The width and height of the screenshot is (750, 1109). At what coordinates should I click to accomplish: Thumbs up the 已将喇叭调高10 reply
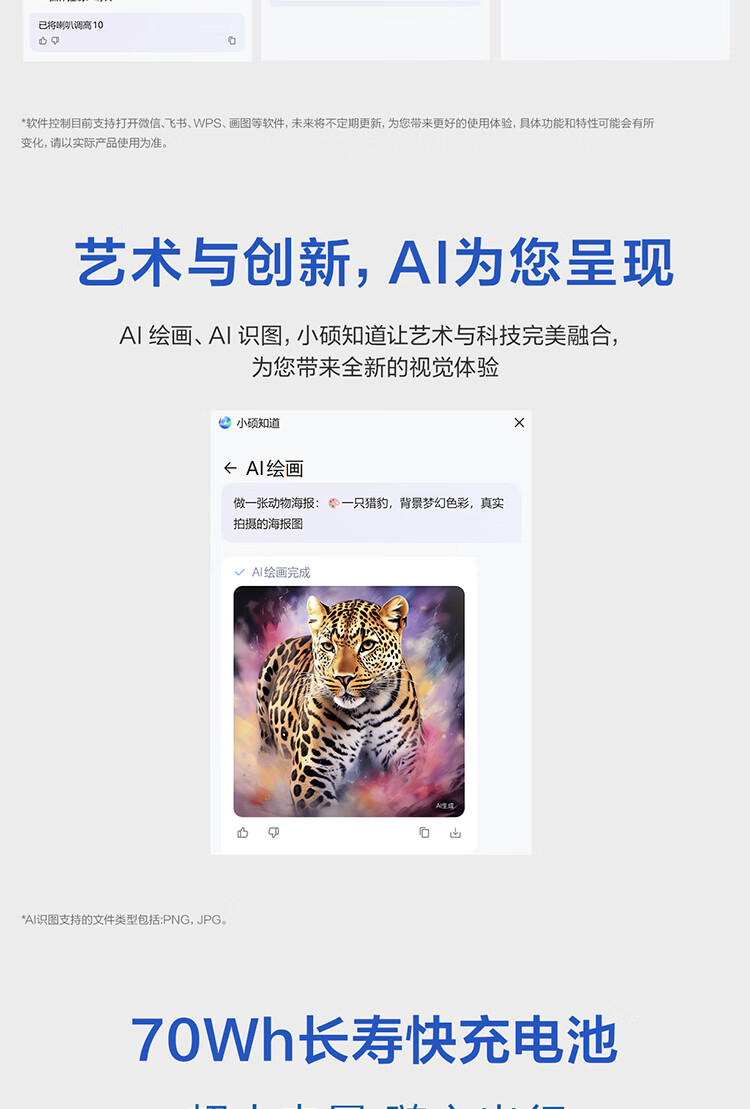pyautogui.click(x=43, y=41)
